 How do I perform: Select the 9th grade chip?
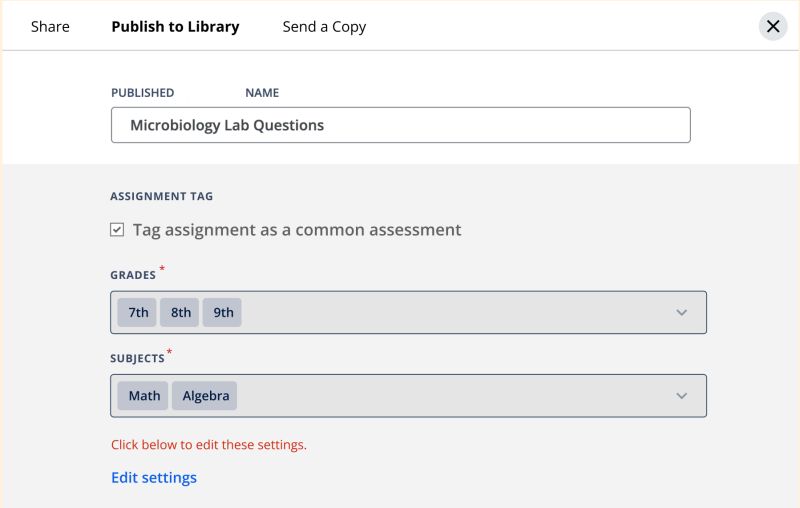coord(223,312)
